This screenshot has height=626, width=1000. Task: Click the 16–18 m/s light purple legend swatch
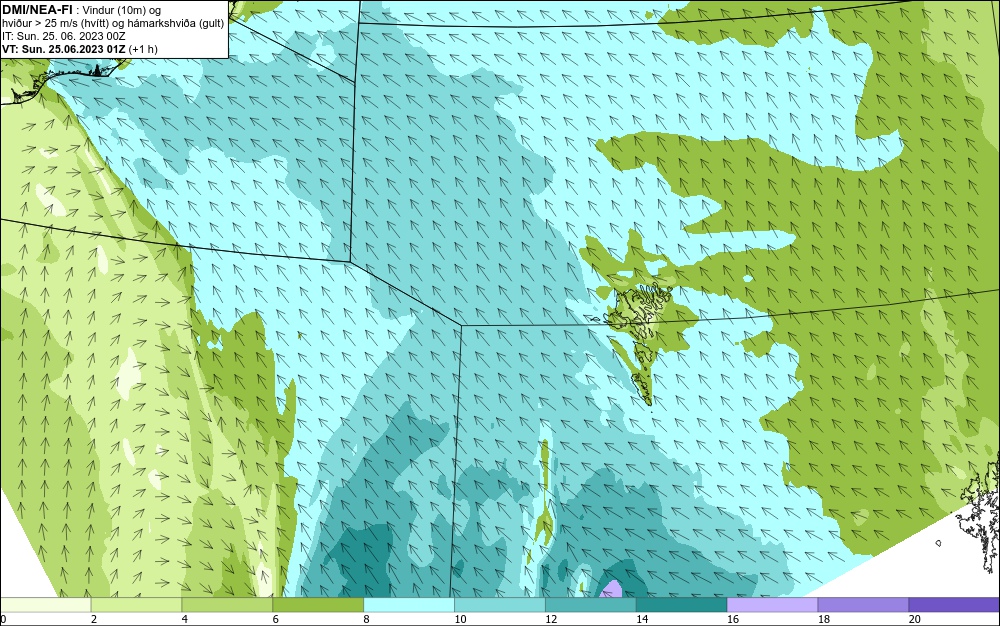tap(772, 604)
